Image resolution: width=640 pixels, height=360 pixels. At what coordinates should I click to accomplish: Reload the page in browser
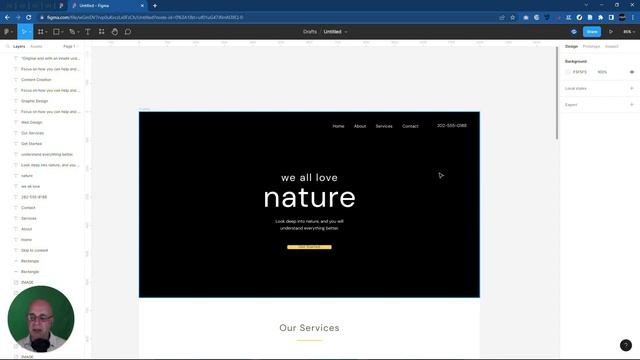(x=28, y=18)
